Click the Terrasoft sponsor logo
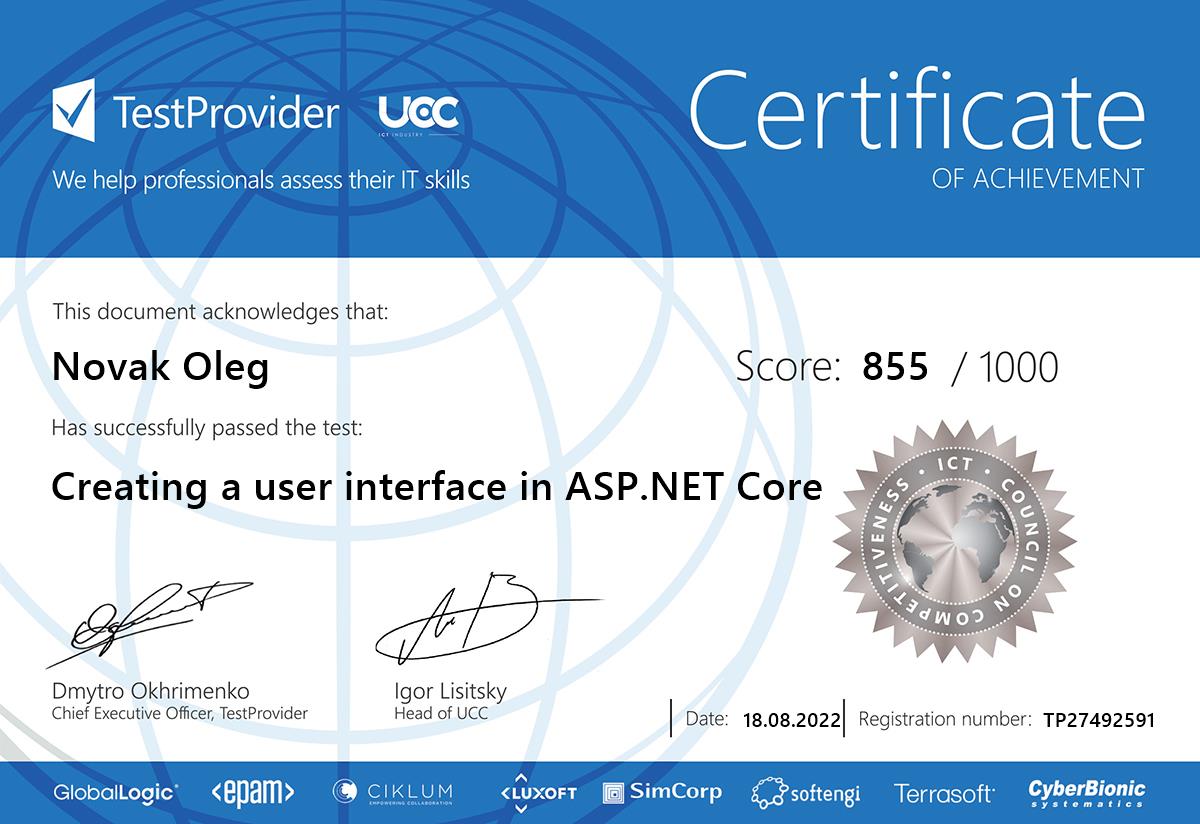The image size is (1200, 824). pos(944,794)
